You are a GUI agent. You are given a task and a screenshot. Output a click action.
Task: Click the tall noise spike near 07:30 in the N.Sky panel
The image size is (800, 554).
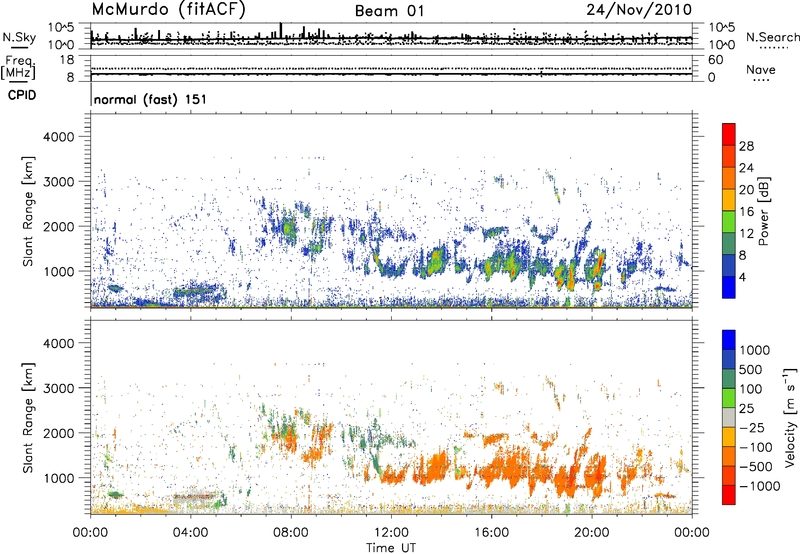click(x=281, y=31)
